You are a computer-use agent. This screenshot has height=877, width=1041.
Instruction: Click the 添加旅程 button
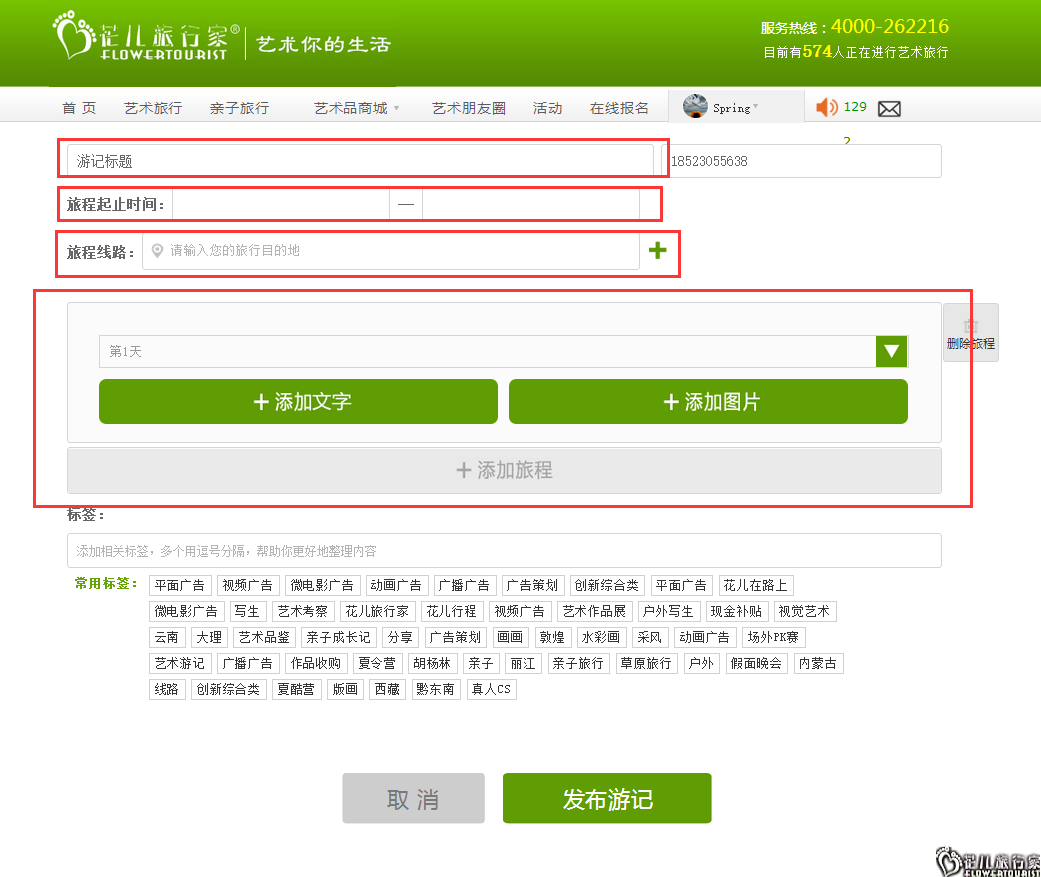[x=504, y=470]
